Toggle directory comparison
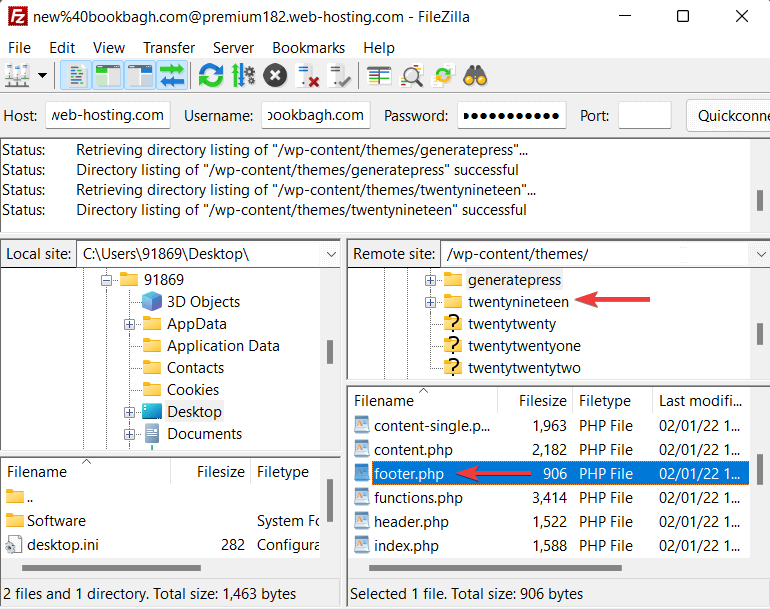Screen dimensions: 770x609 coord(412,76)
